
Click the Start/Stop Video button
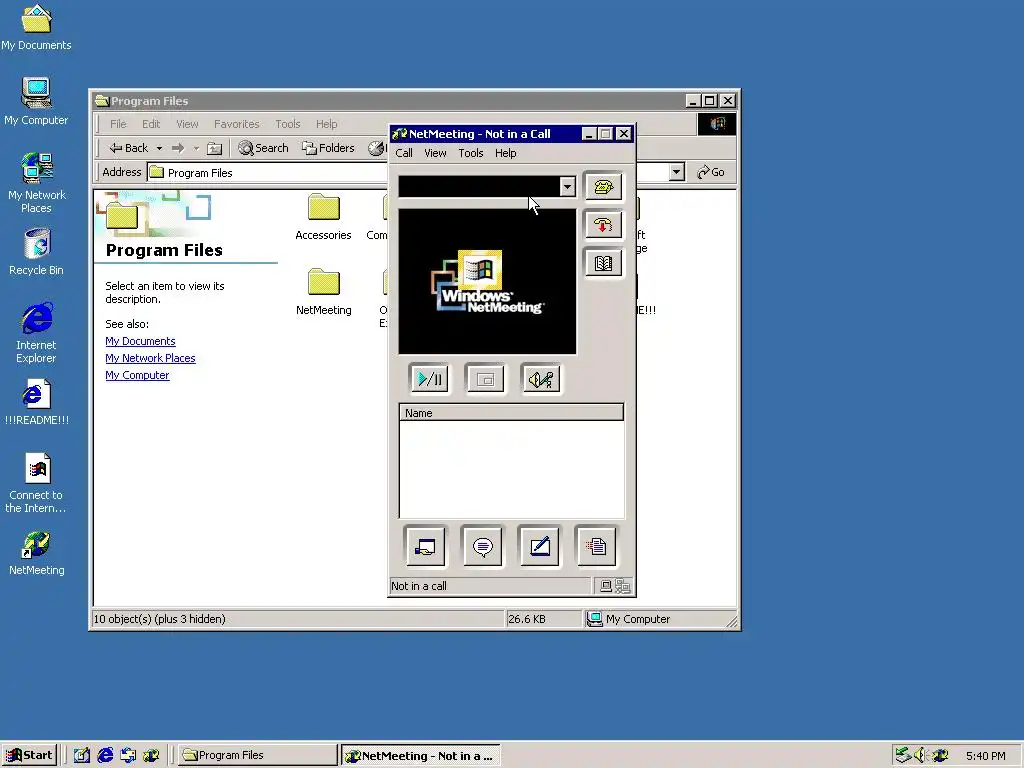point(429,379)
